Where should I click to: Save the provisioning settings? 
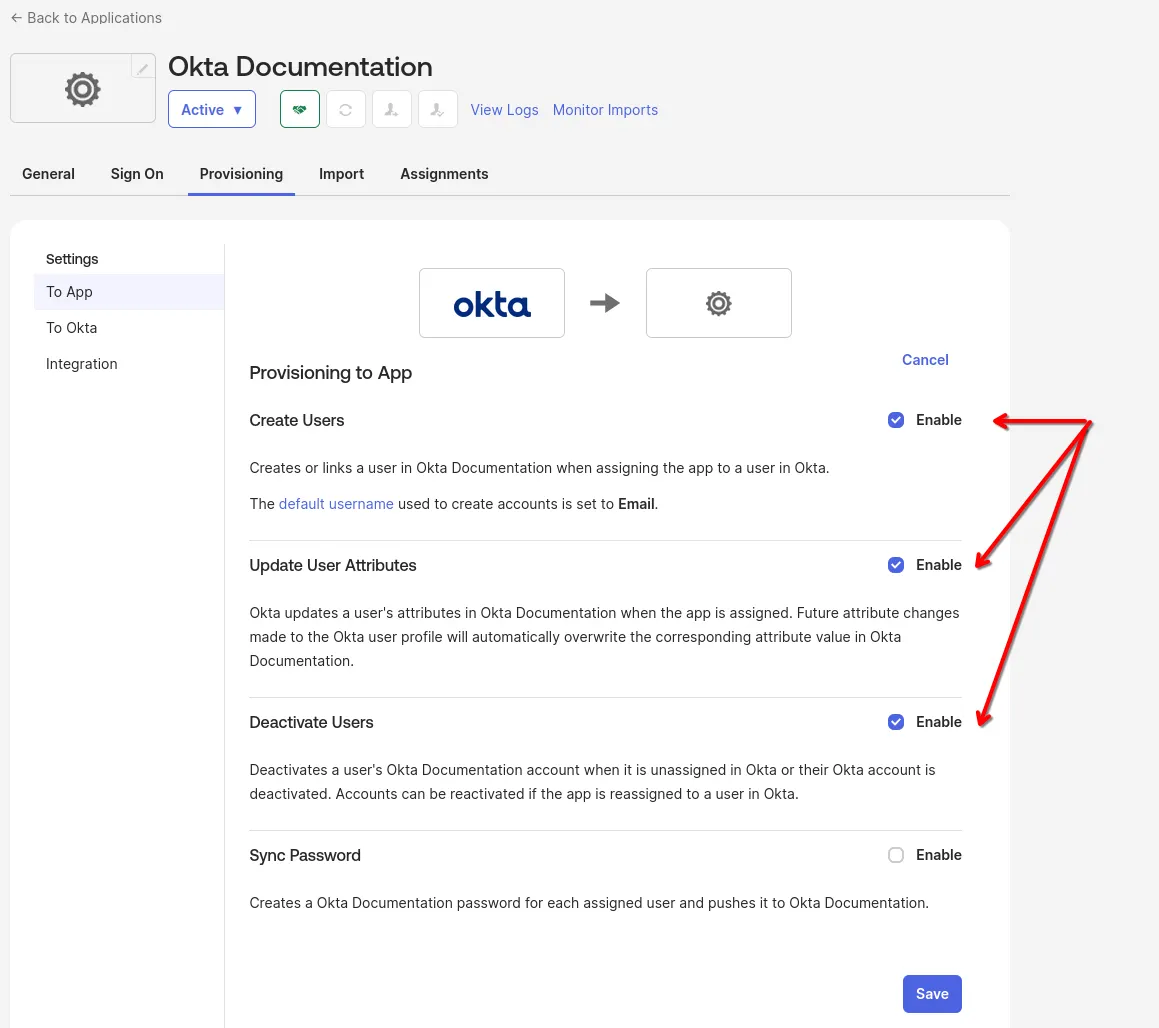932,993
